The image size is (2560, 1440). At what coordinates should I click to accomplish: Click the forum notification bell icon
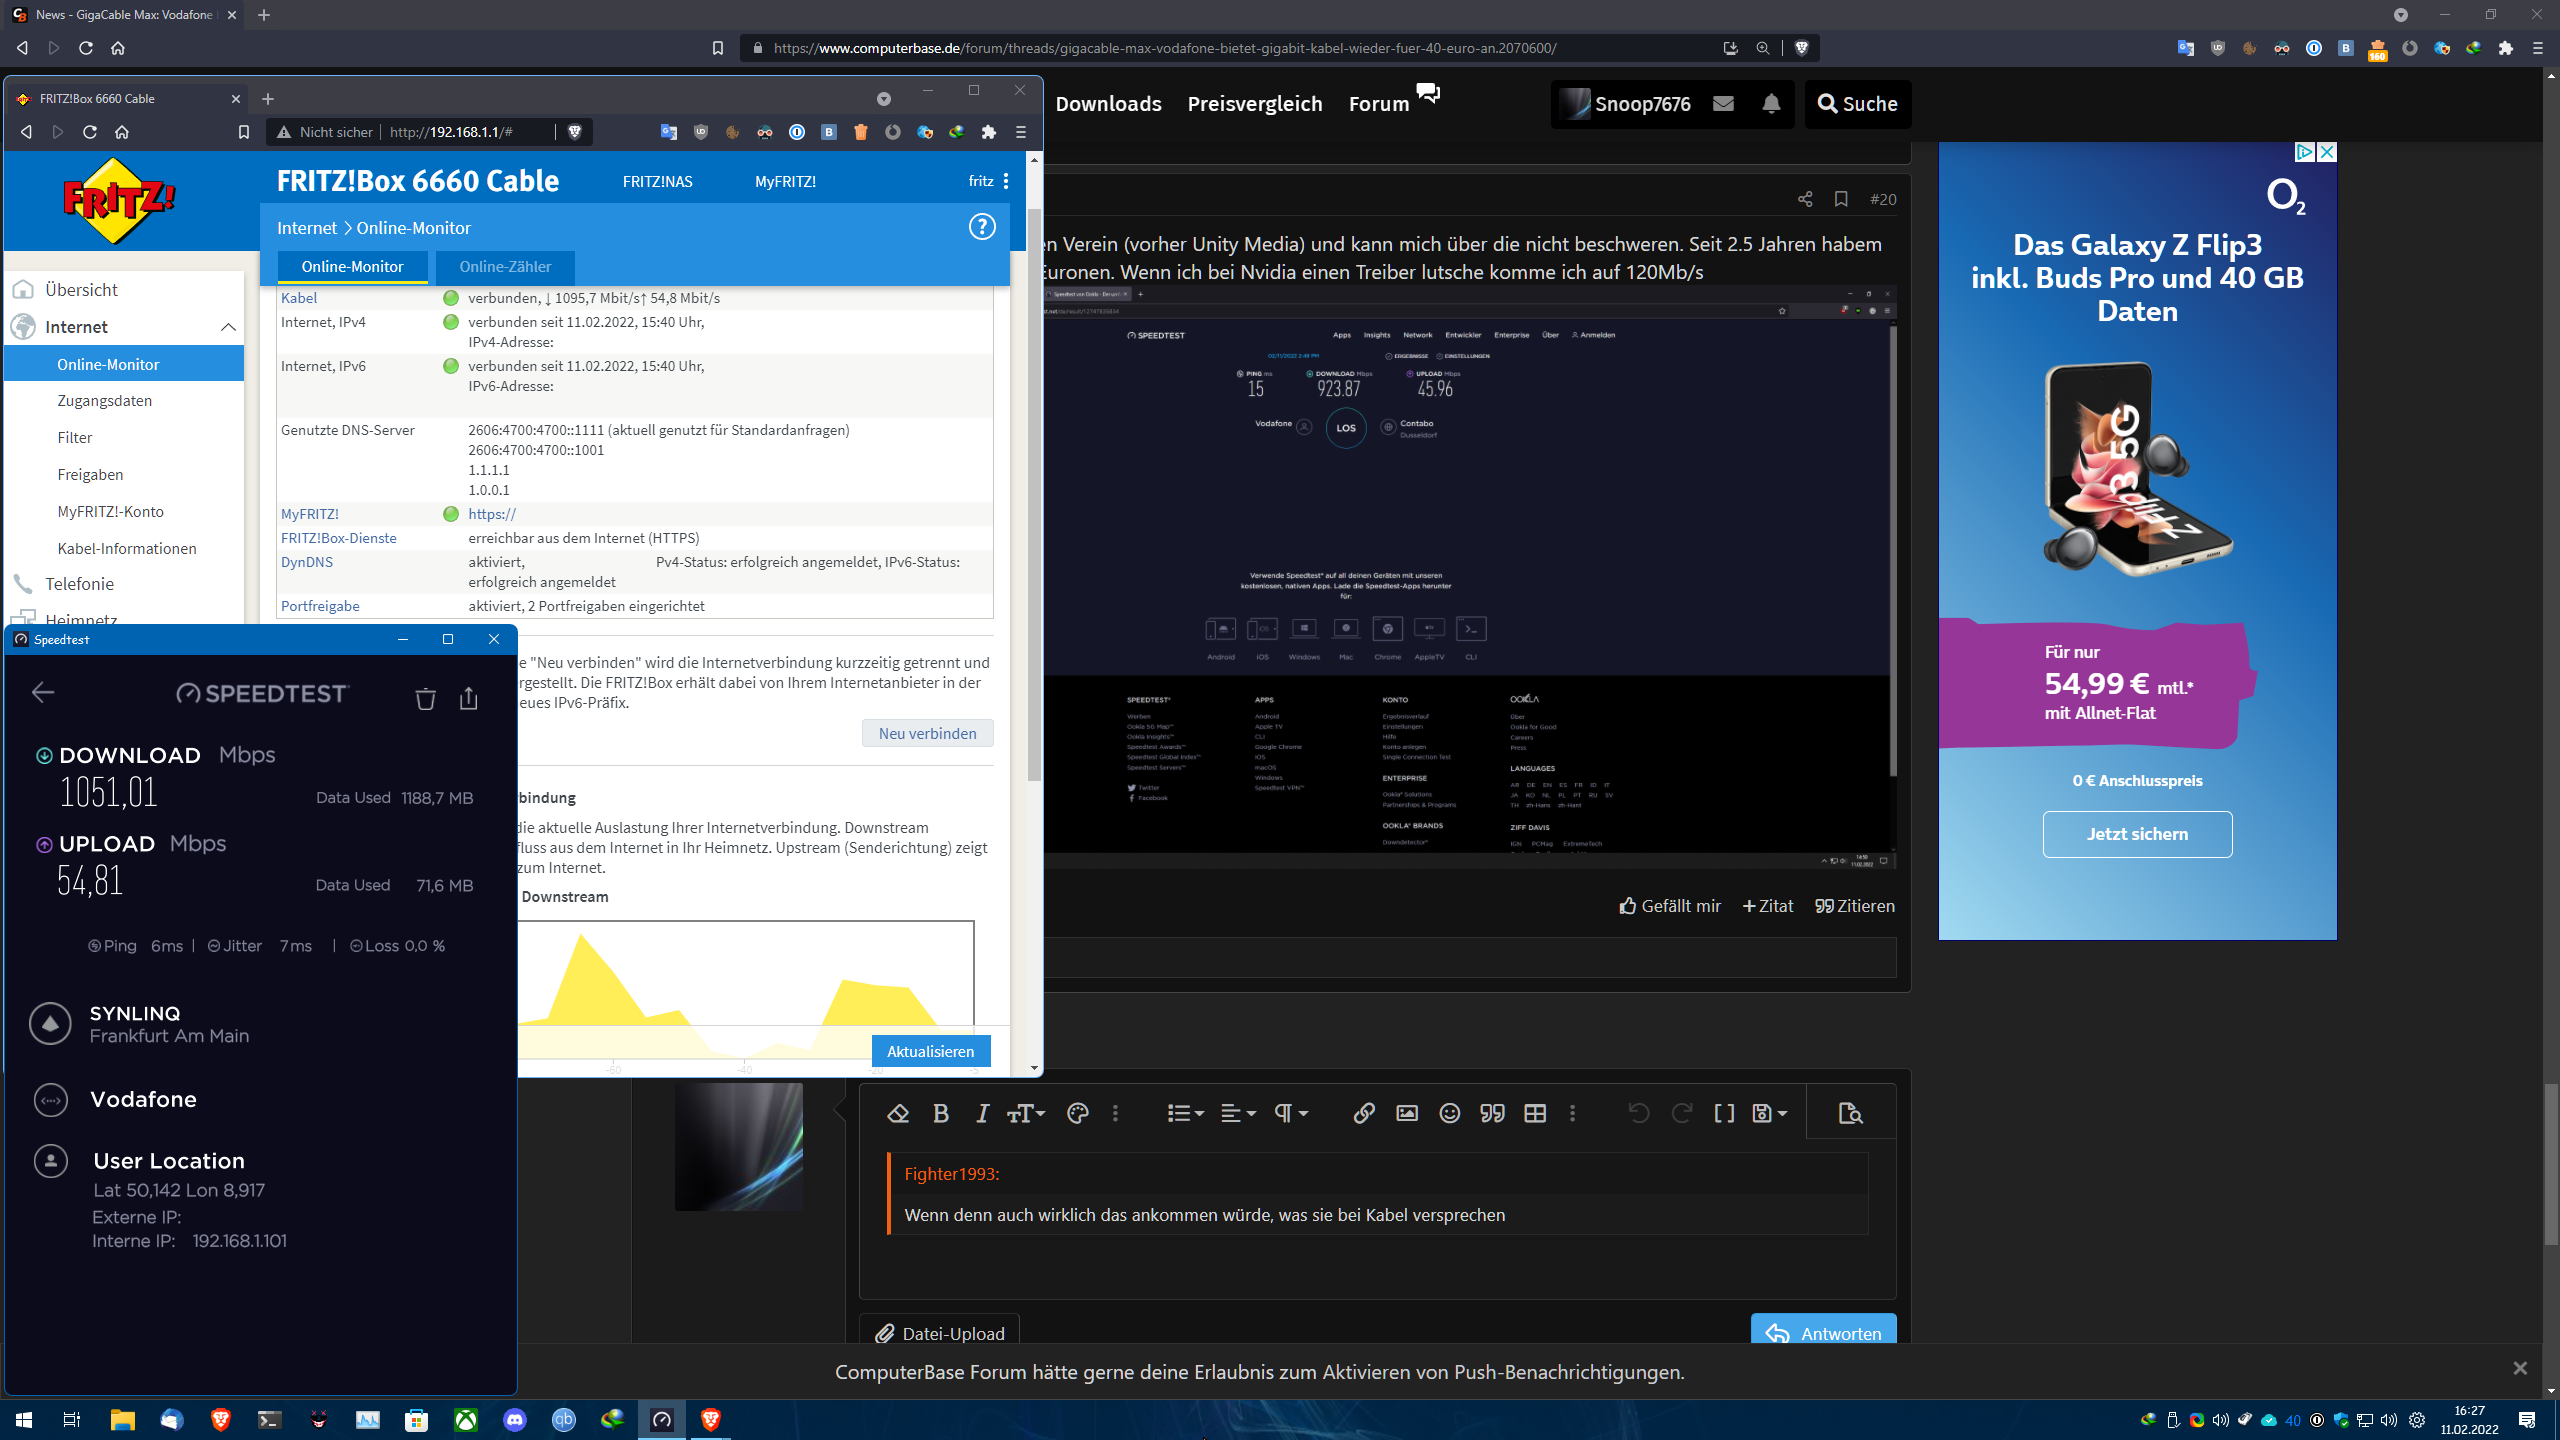tap(1771, 103)
